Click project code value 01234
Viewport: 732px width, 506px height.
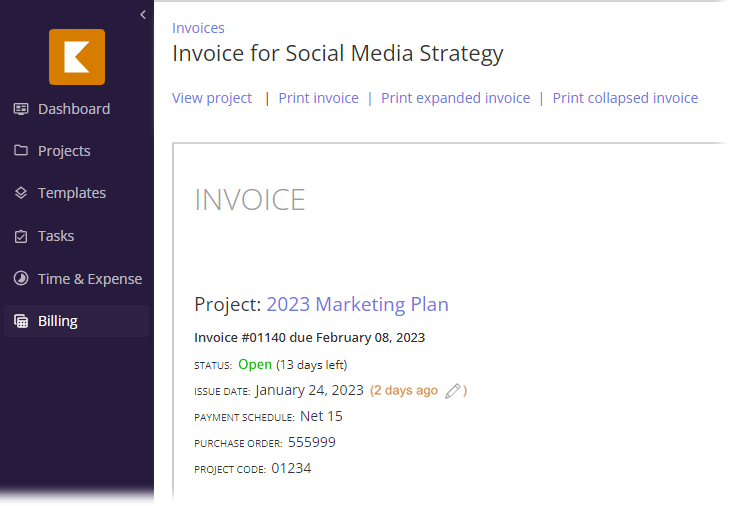(x=291, y=468)
